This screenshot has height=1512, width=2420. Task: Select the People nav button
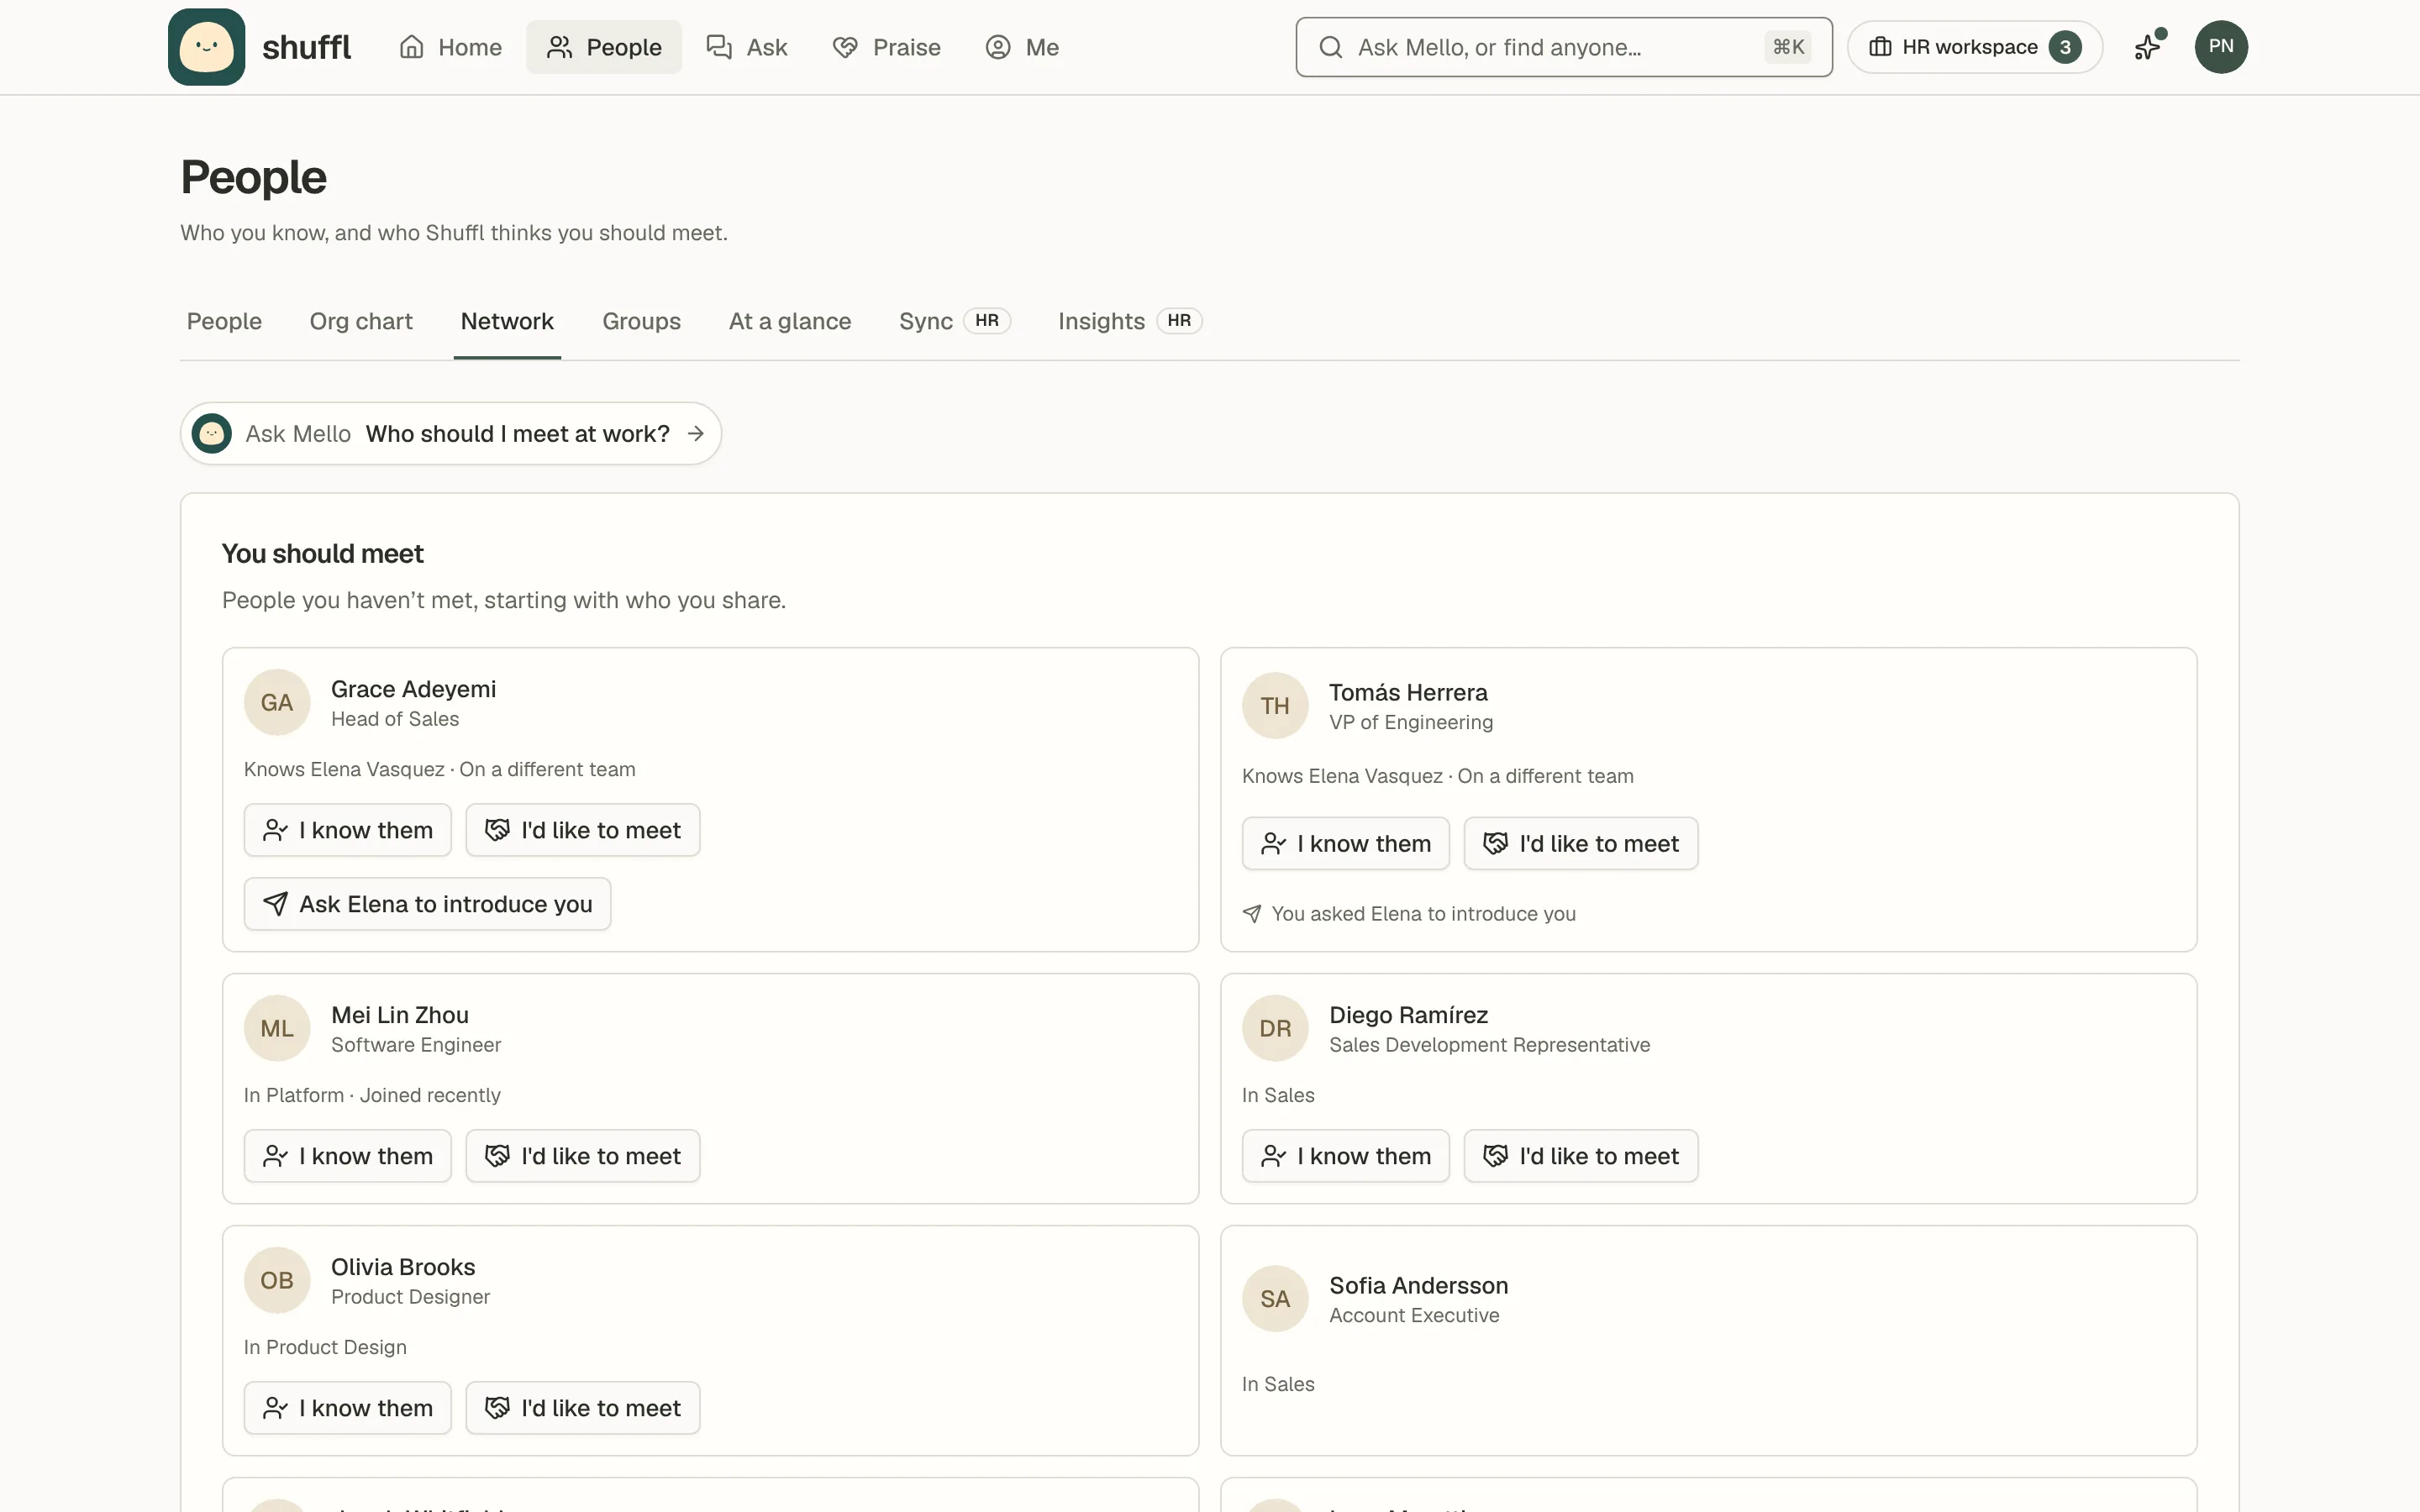click(x=604, y=47)
